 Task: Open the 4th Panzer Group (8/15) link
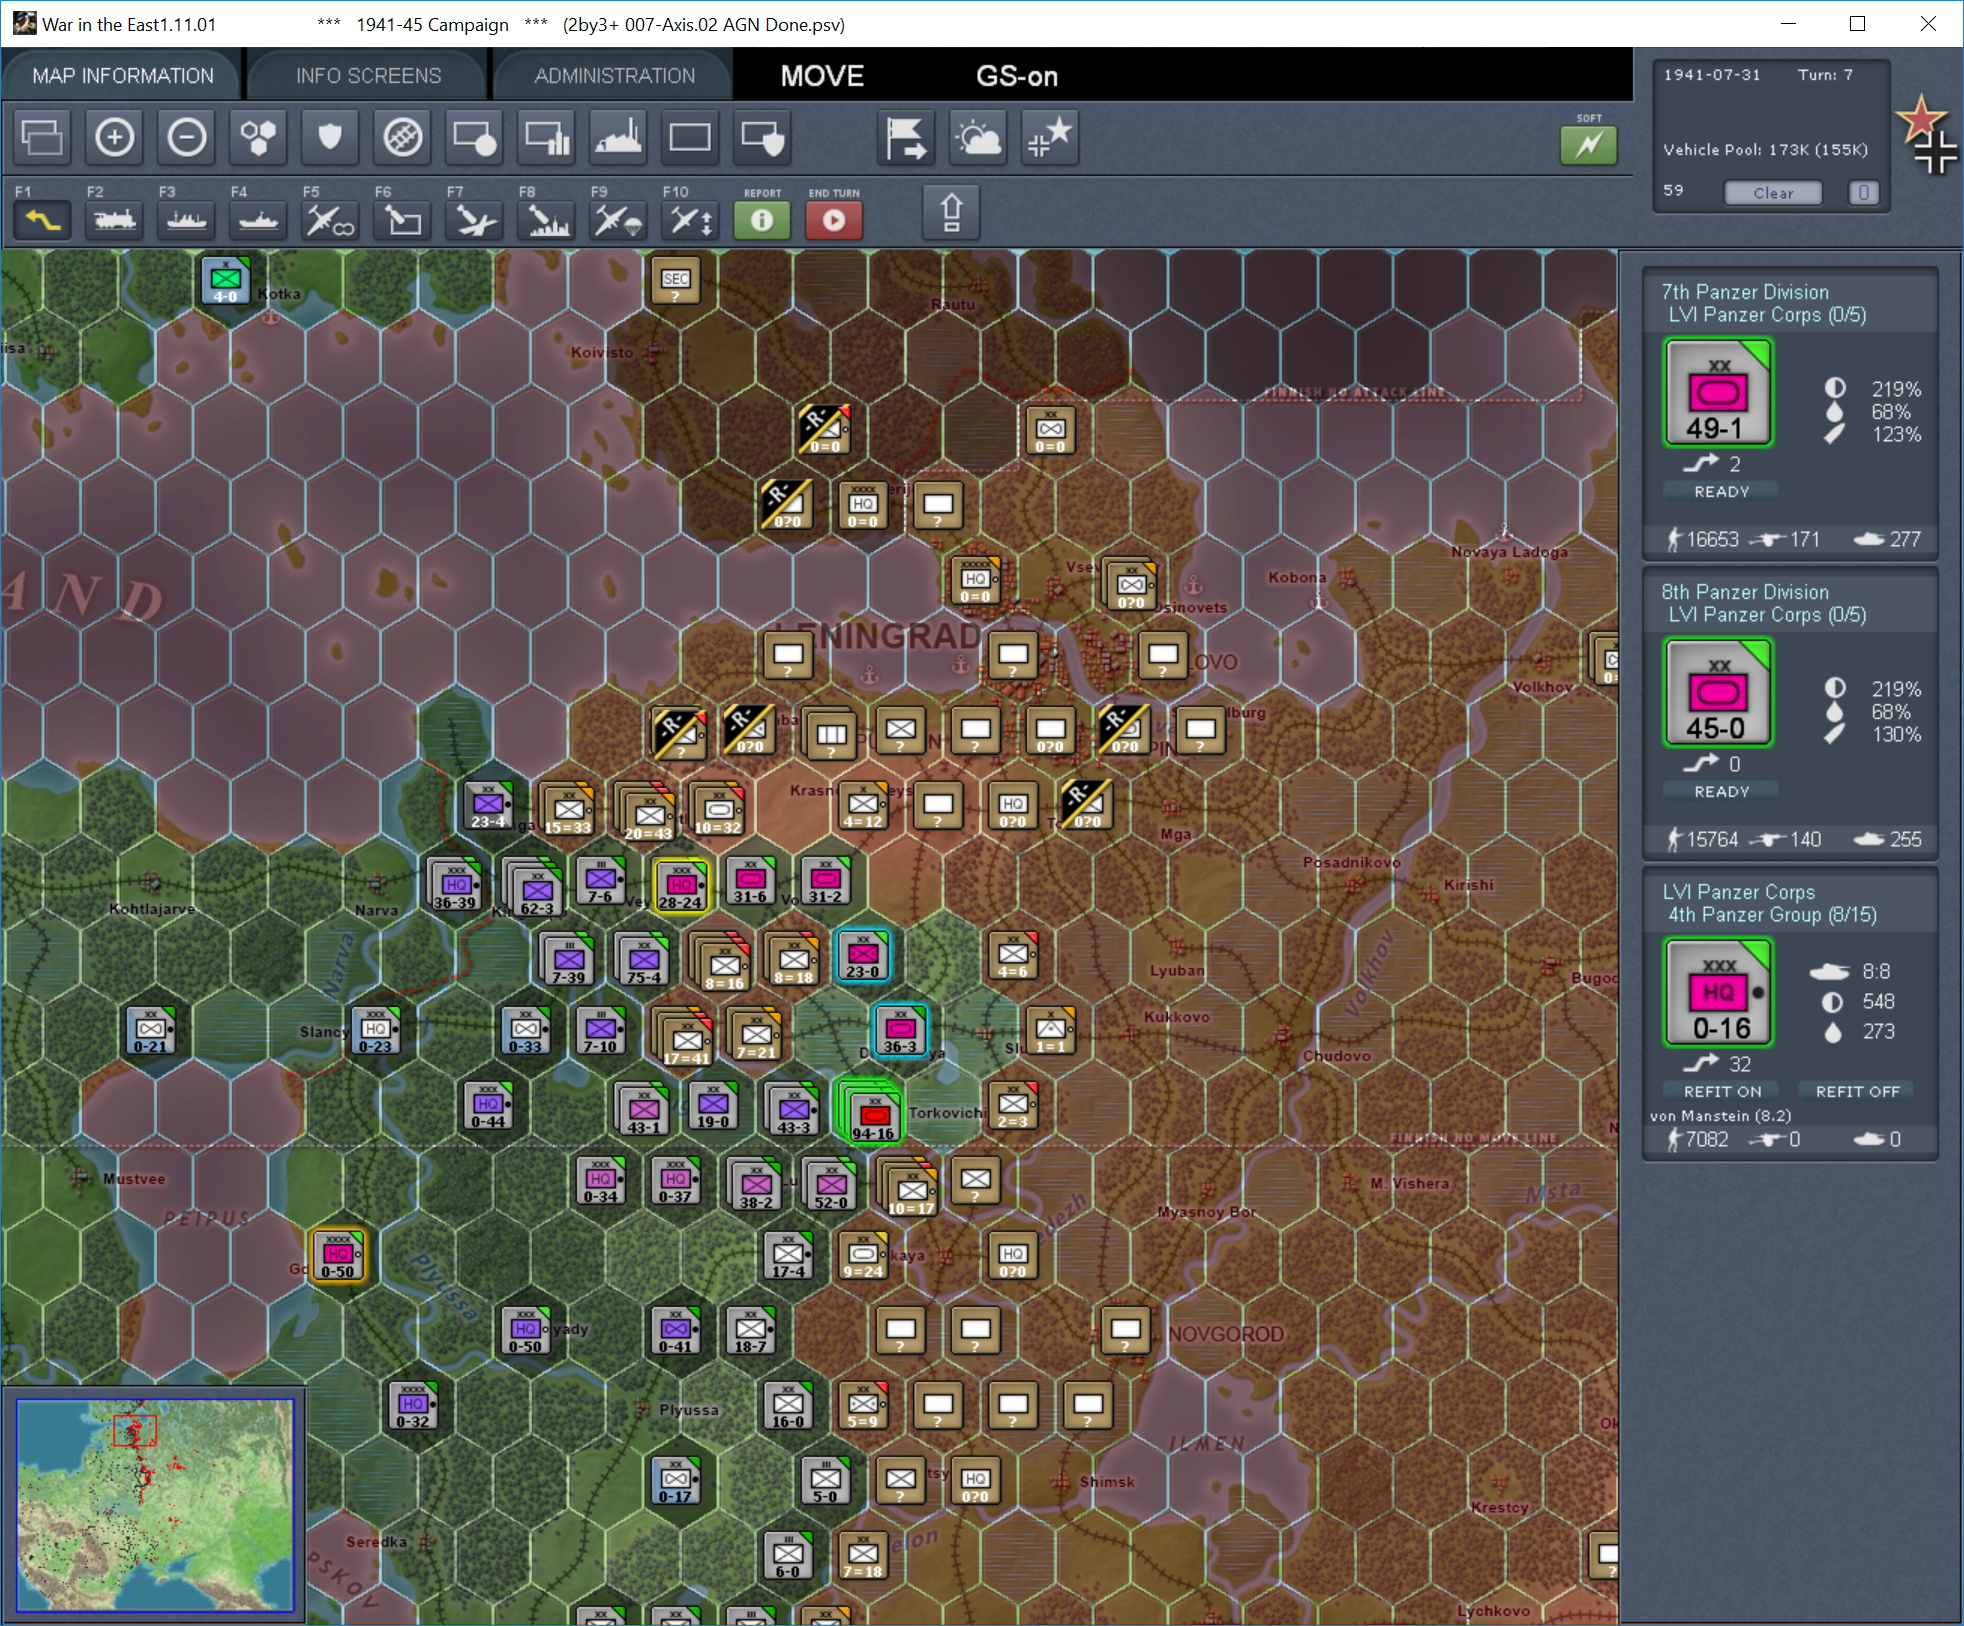1772,915
